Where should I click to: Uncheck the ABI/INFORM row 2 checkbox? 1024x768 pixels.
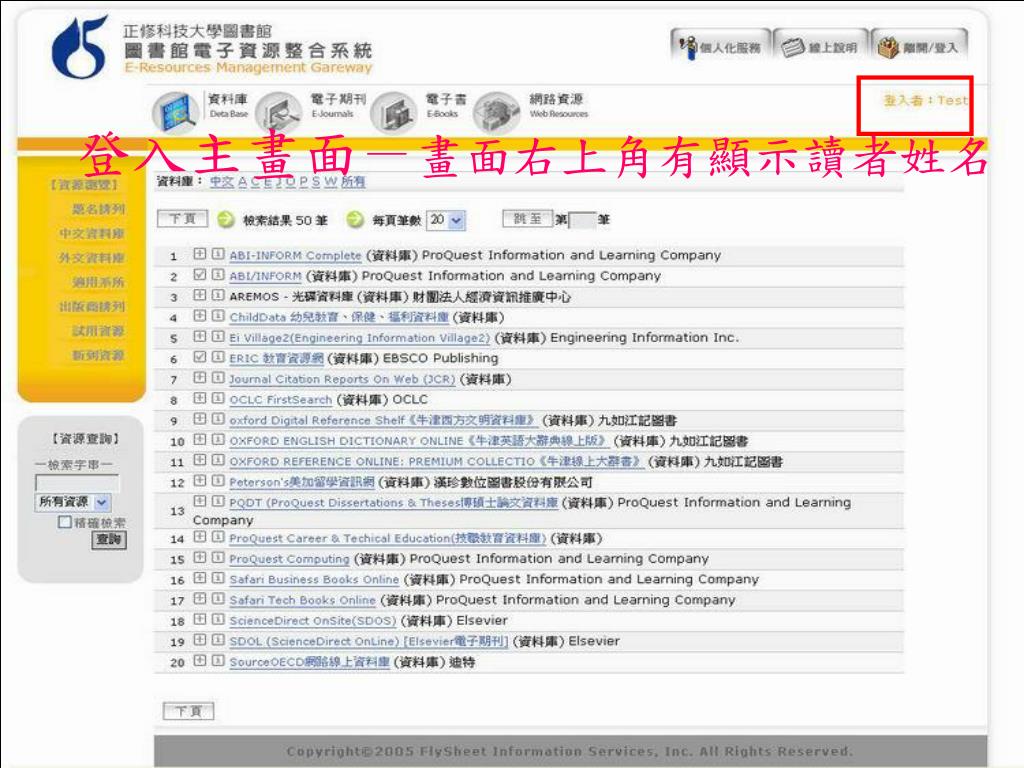[200, 275]
